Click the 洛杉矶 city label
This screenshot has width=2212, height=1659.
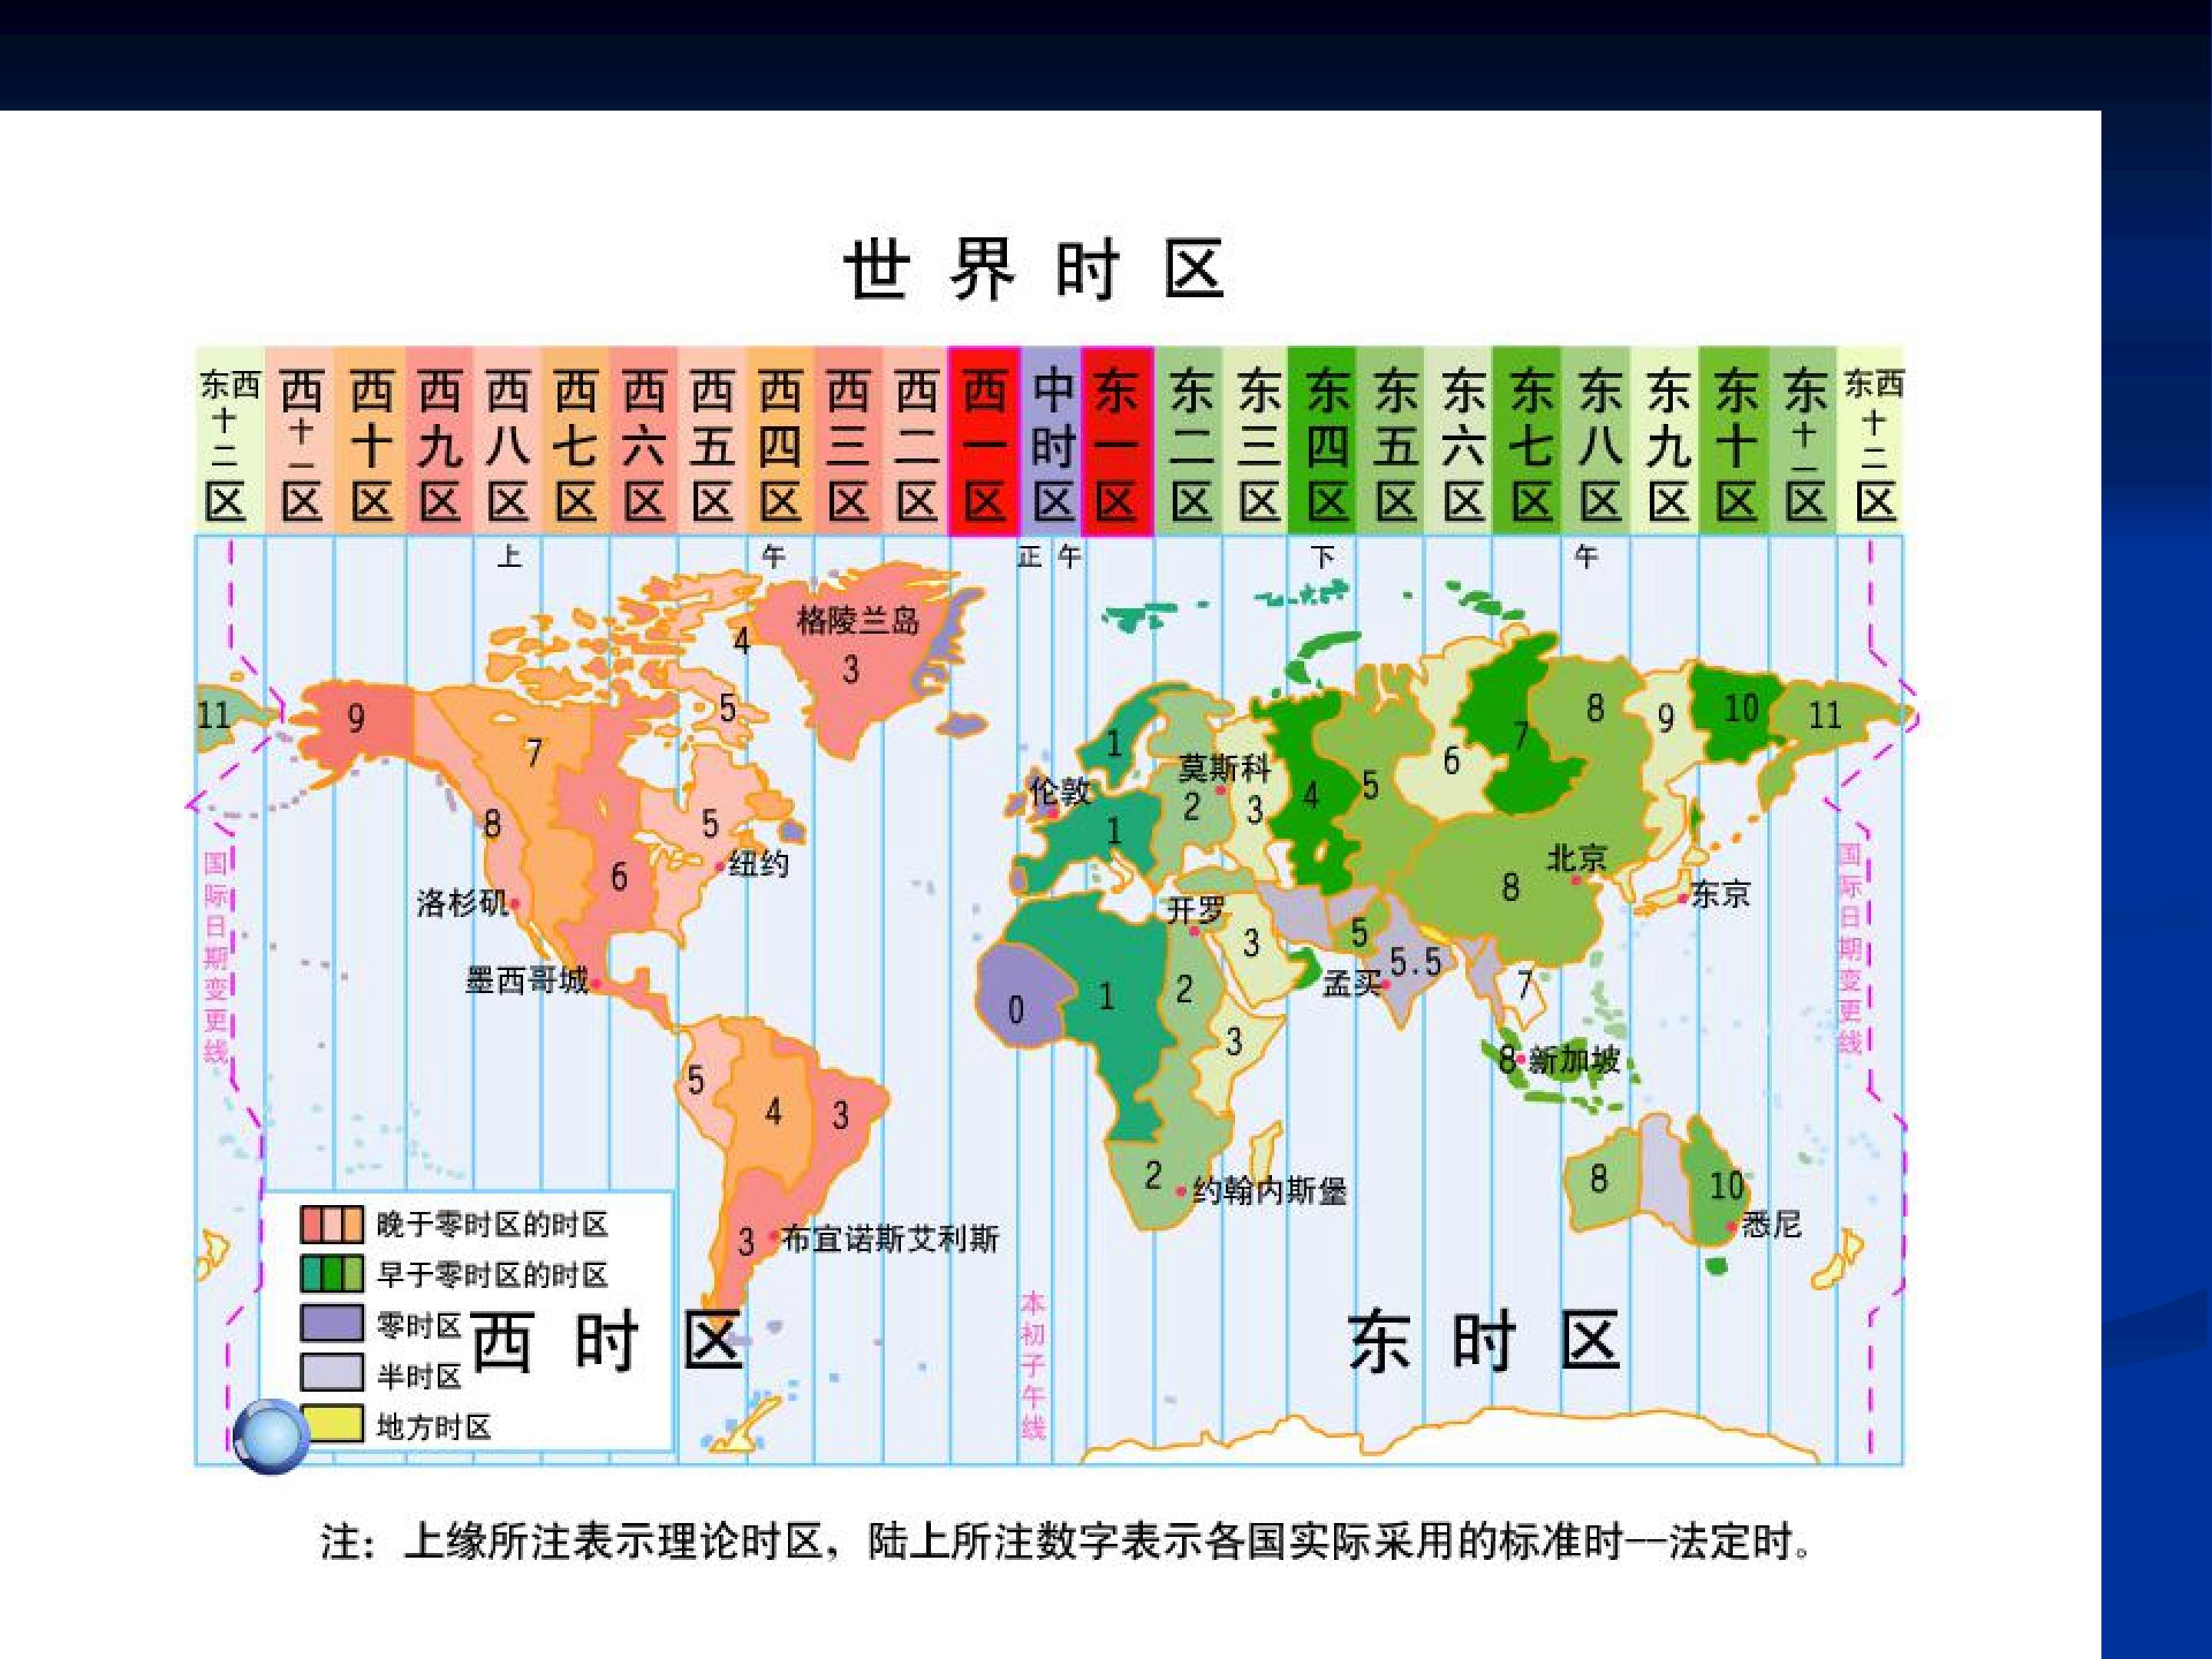[462, 902]
